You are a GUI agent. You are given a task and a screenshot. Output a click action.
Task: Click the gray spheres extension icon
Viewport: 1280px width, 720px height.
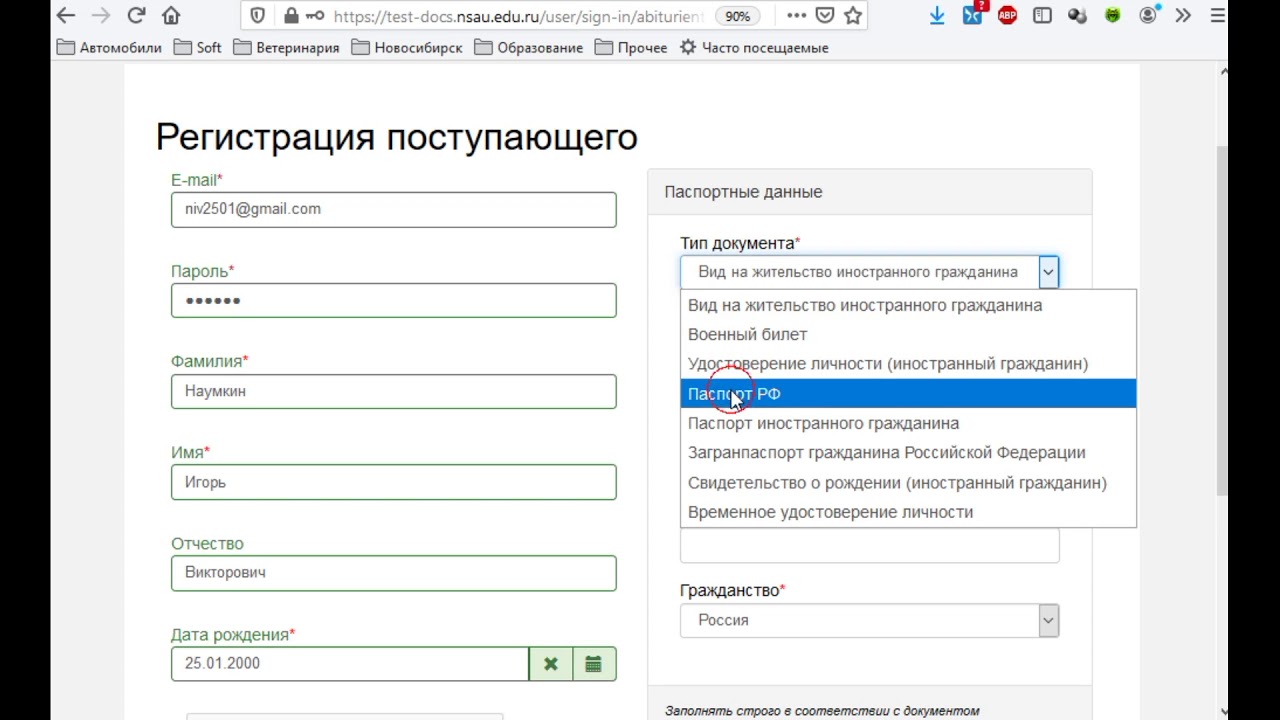(x=1077, y=16)
